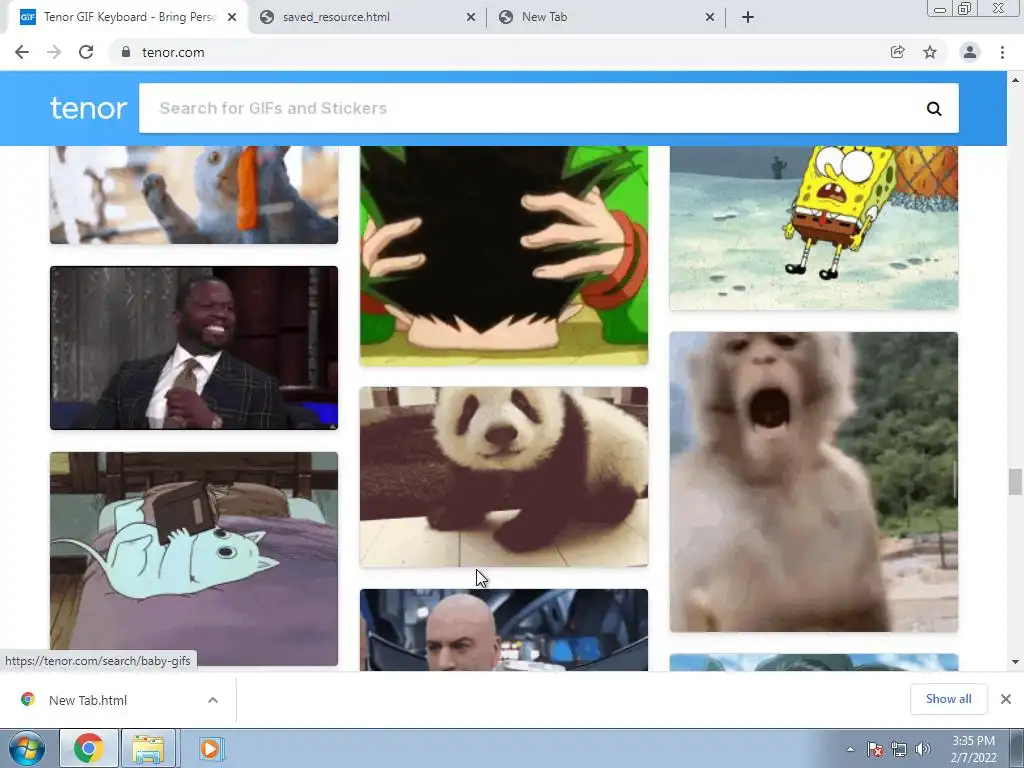Screen dimensions: 1024x768
Task: Open the laughing man in suit GIF
Action: click(194, 347)
